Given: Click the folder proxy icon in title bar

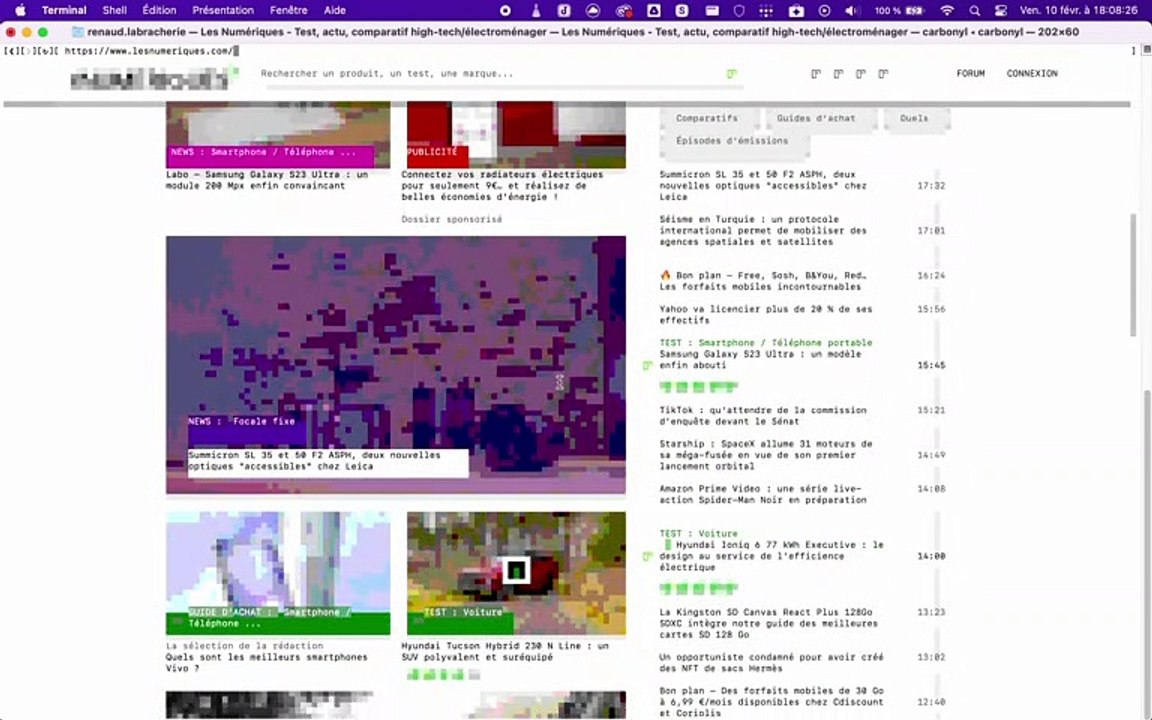Looking at the screenshot, I should pyautogui.click(x=77, y=32).
